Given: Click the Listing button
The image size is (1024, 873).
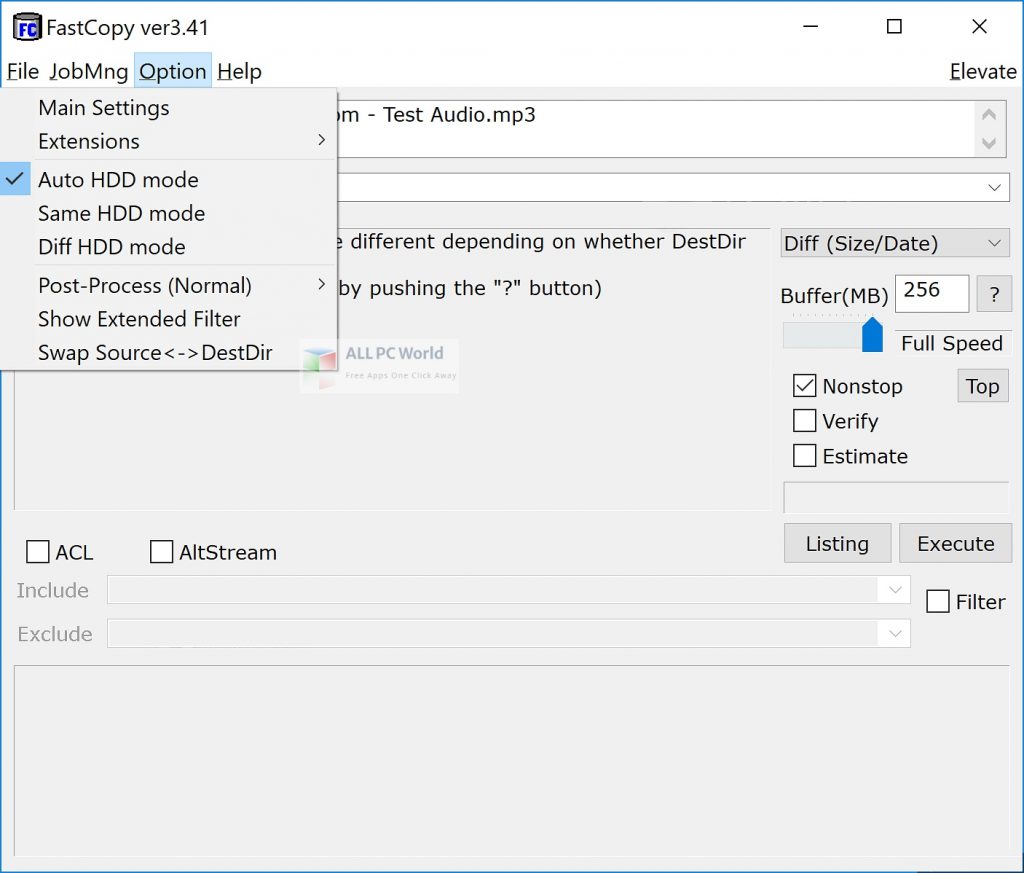Looking at the screenshot, I should 837,543.
